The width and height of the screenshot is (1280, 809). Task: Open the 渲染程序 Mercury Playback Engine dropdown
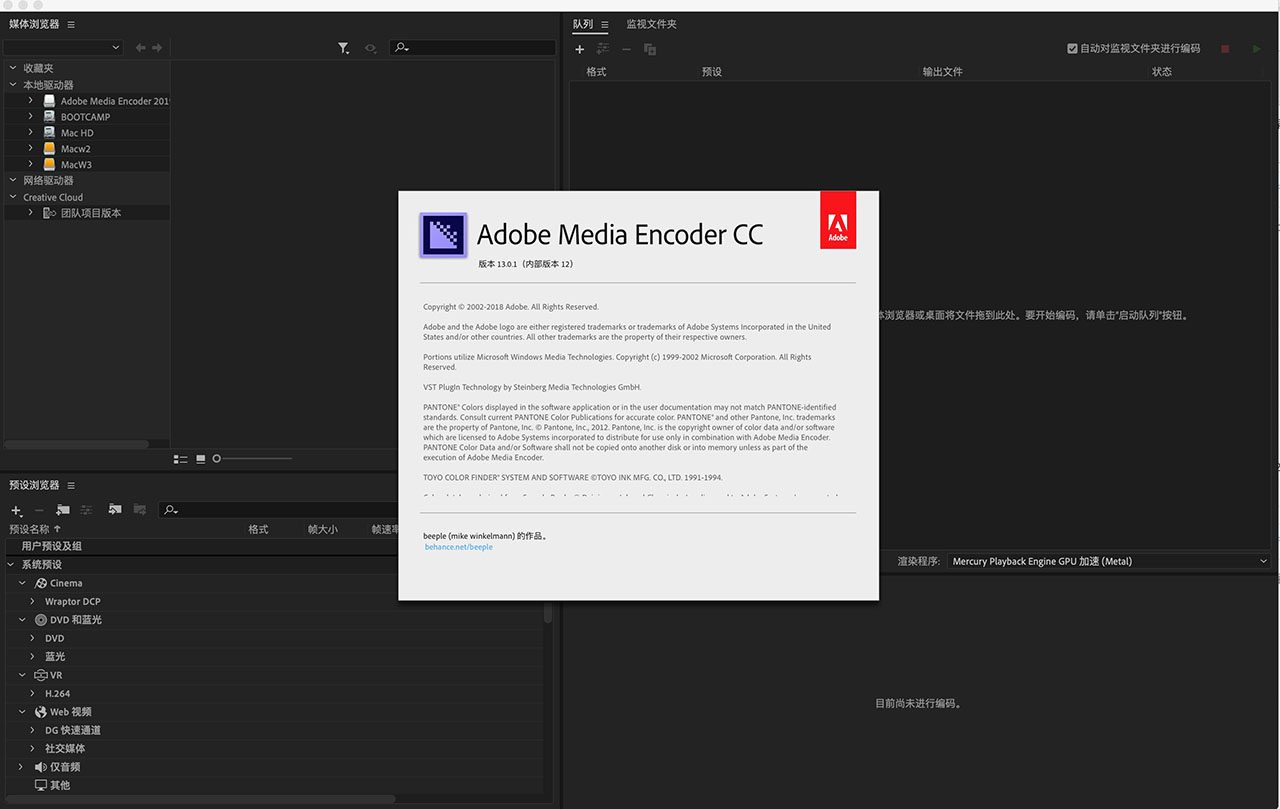(x=1109, y=561)
